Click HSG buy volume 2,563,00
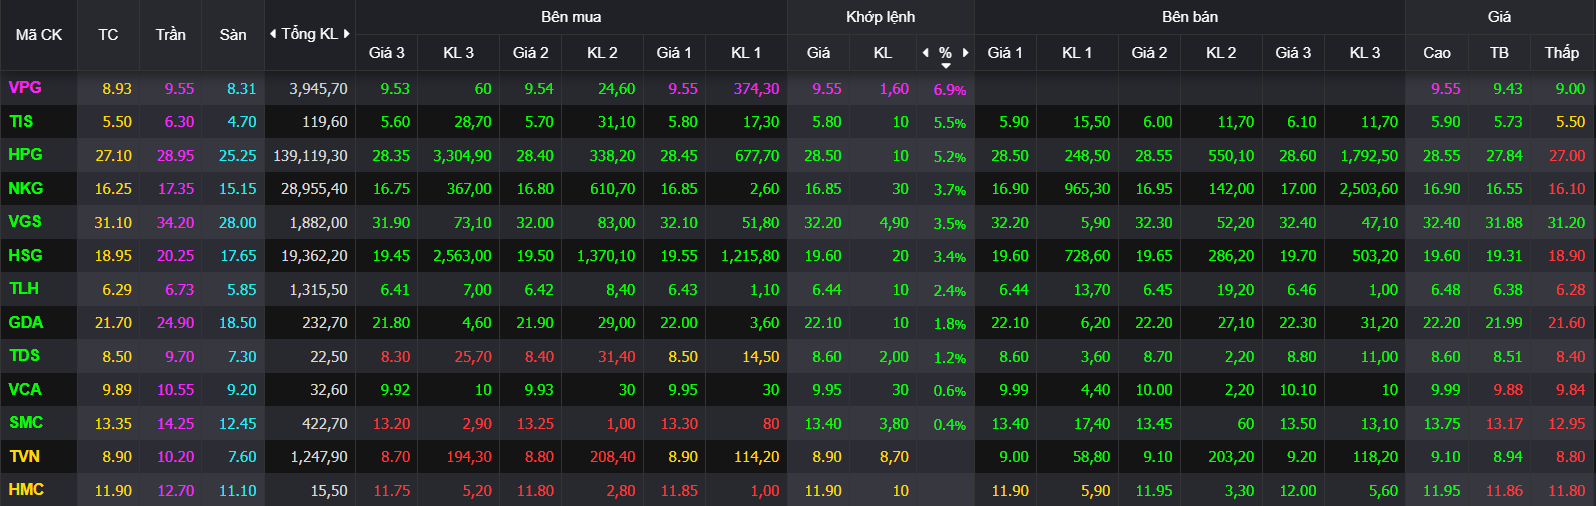Screen dimensions: 1596x506 click(462, 256)
